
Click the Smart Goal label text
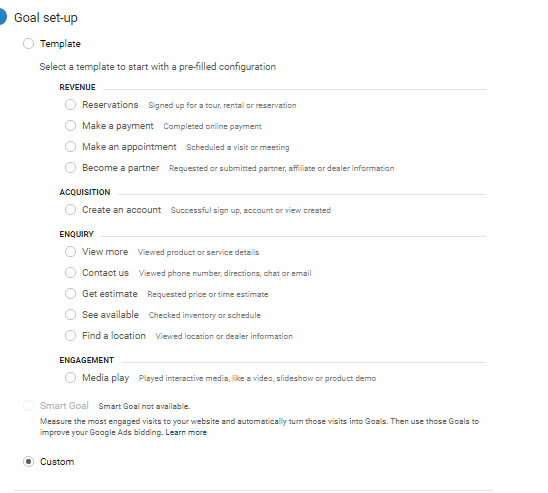coord(64,406)
